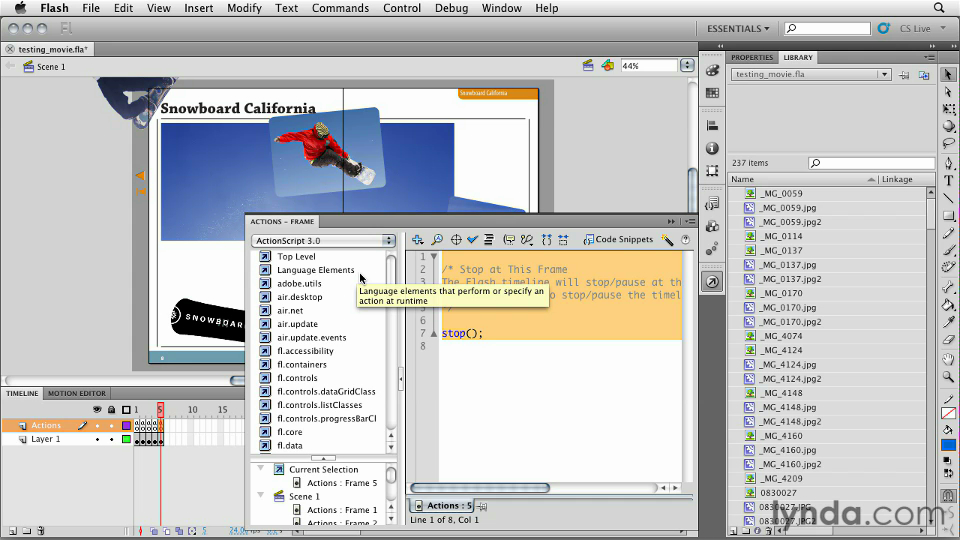
Task: Select fl.controls in actions toolbox
Action: coord(297,378)
